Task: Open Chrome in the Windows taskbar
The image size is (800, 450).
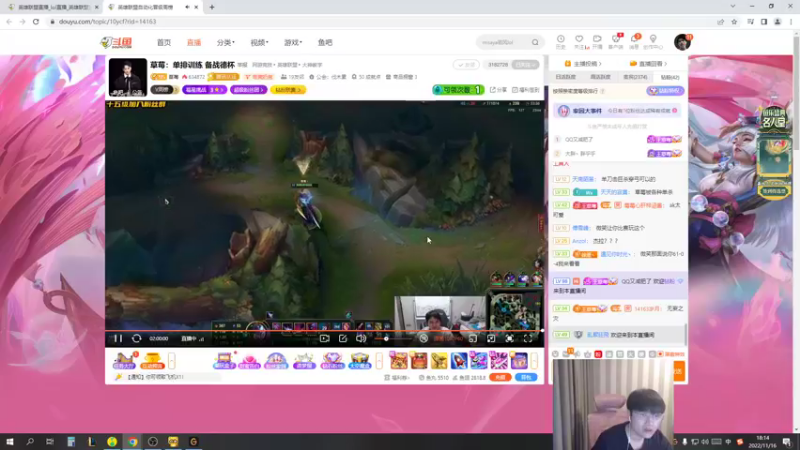Action: pos(132,441)
